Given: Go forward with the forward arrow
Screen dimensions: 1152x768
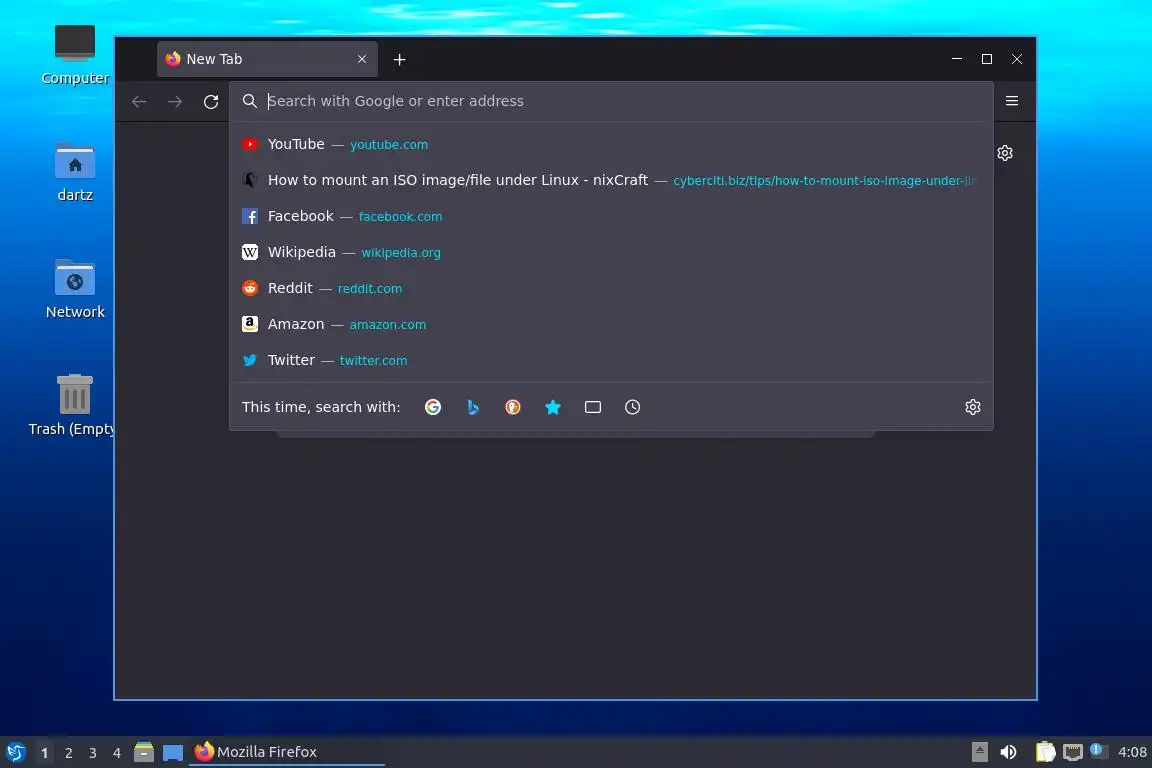Looking at the screenshot, I should (x=175, y=101).
